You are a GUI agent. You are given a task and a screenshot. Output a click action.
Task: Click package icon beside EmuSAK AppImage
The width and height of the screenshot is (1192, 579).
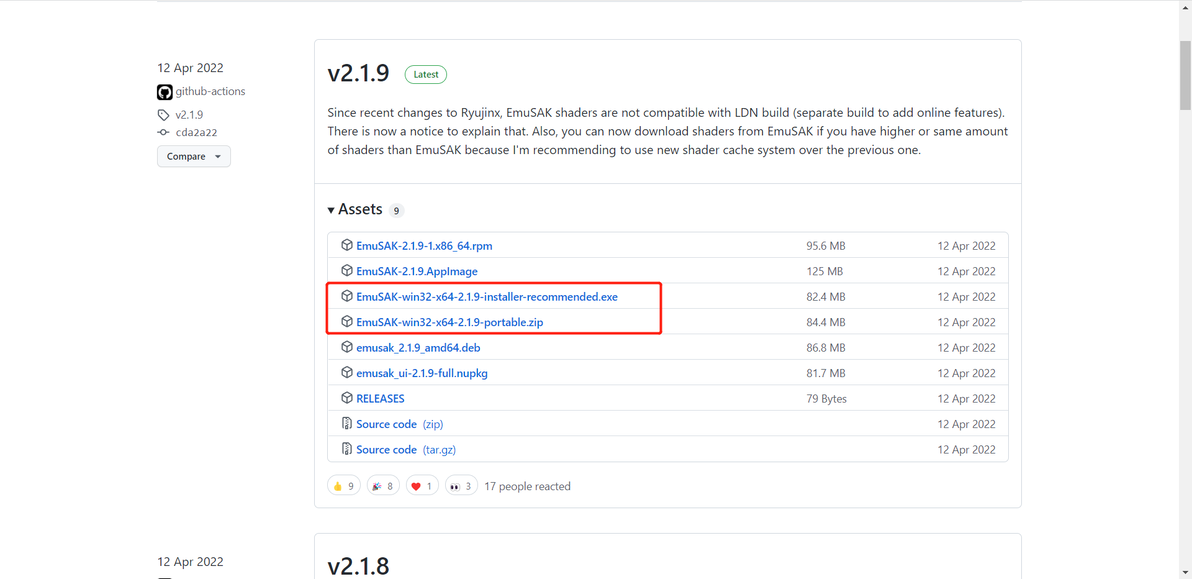click(347, 271)
